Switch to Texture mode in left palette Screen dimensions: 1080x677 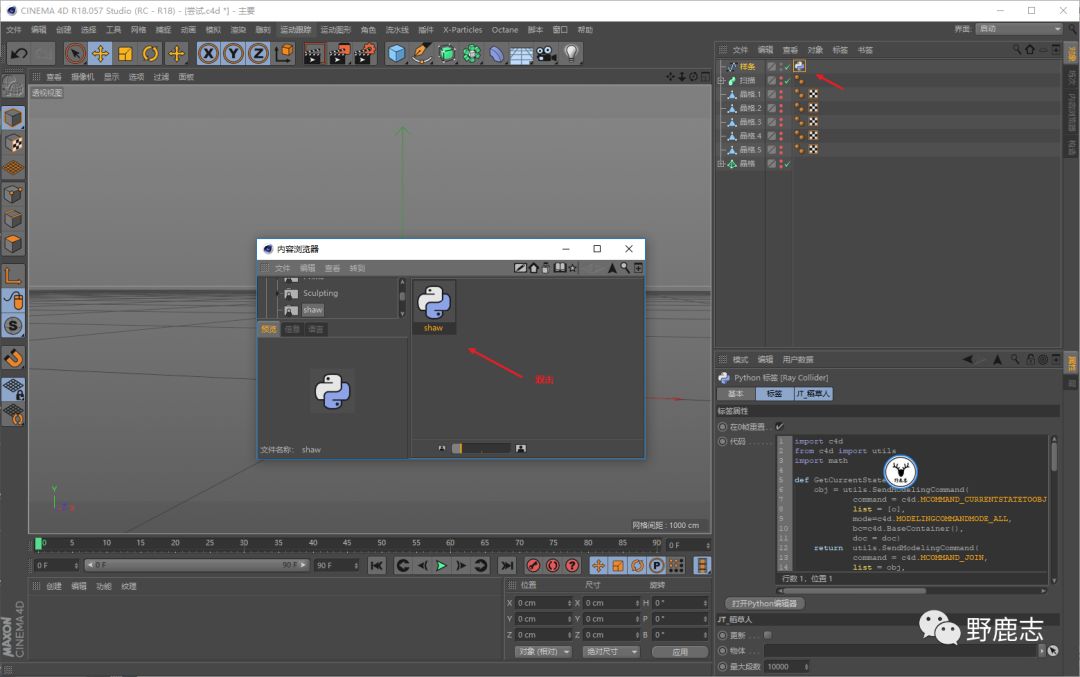point(13,143)
